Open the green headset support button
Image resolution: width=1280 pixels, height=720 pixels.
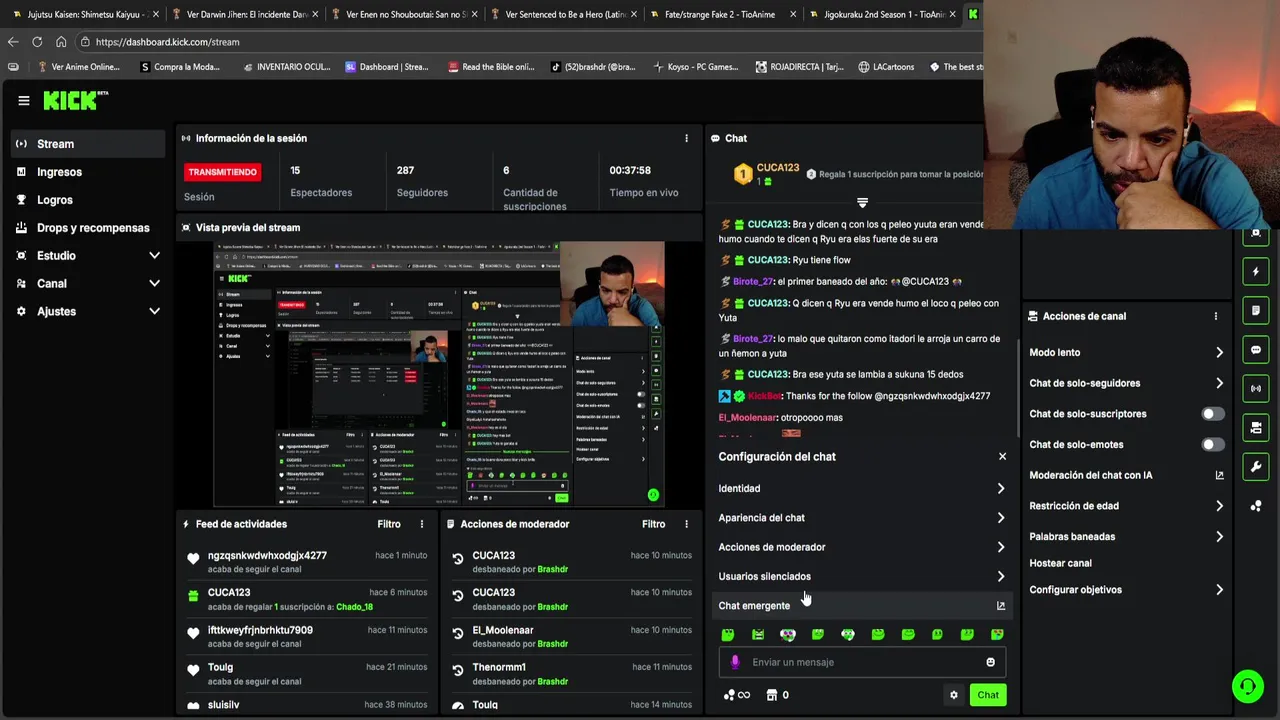pyautogui.click(x=1247, y=687)
